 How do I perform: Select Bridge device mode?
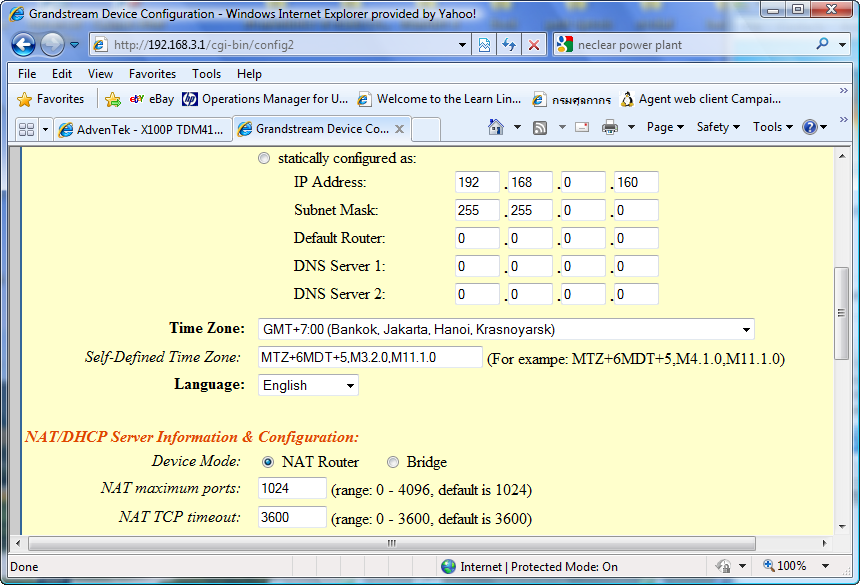(393, 462)
